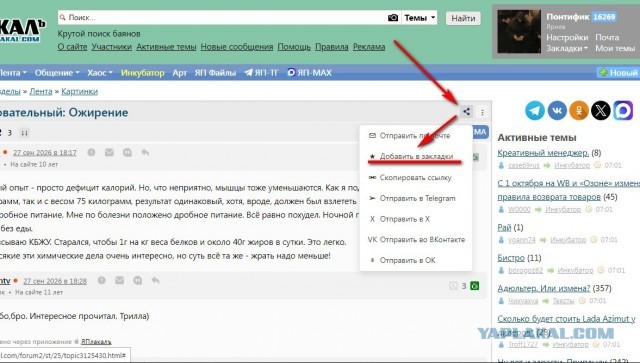
Task: Open the MAX messenger social icon
Action: [x=623, y=110]
